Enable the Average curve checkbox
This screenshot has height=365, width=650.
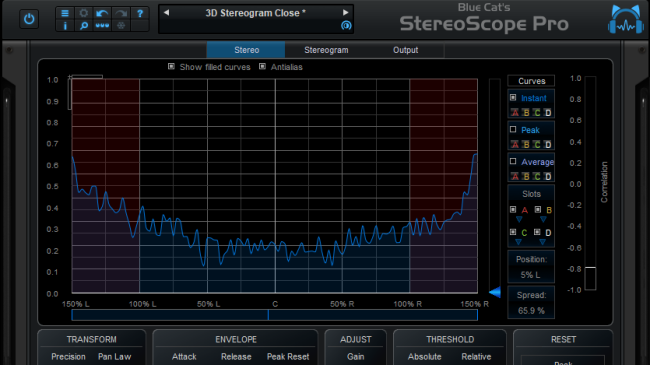point(513,161)
